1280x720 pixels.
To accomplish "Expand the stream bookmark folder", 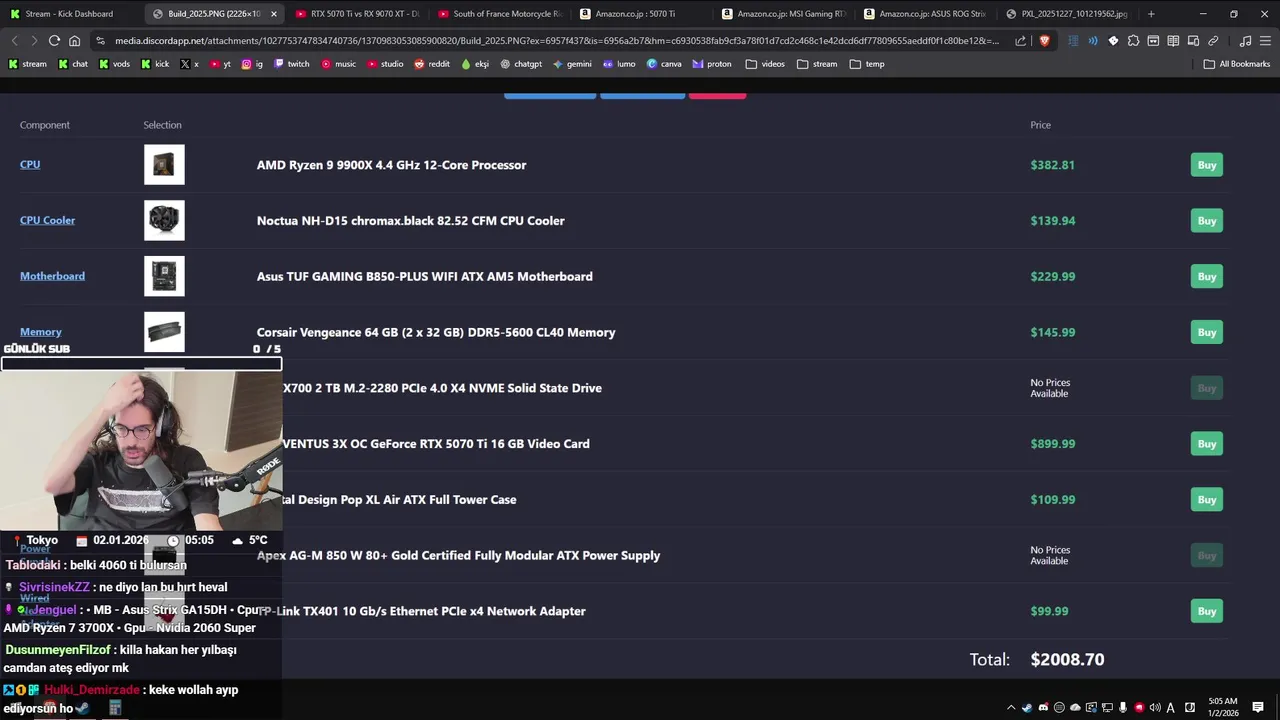I will (817, 64).
